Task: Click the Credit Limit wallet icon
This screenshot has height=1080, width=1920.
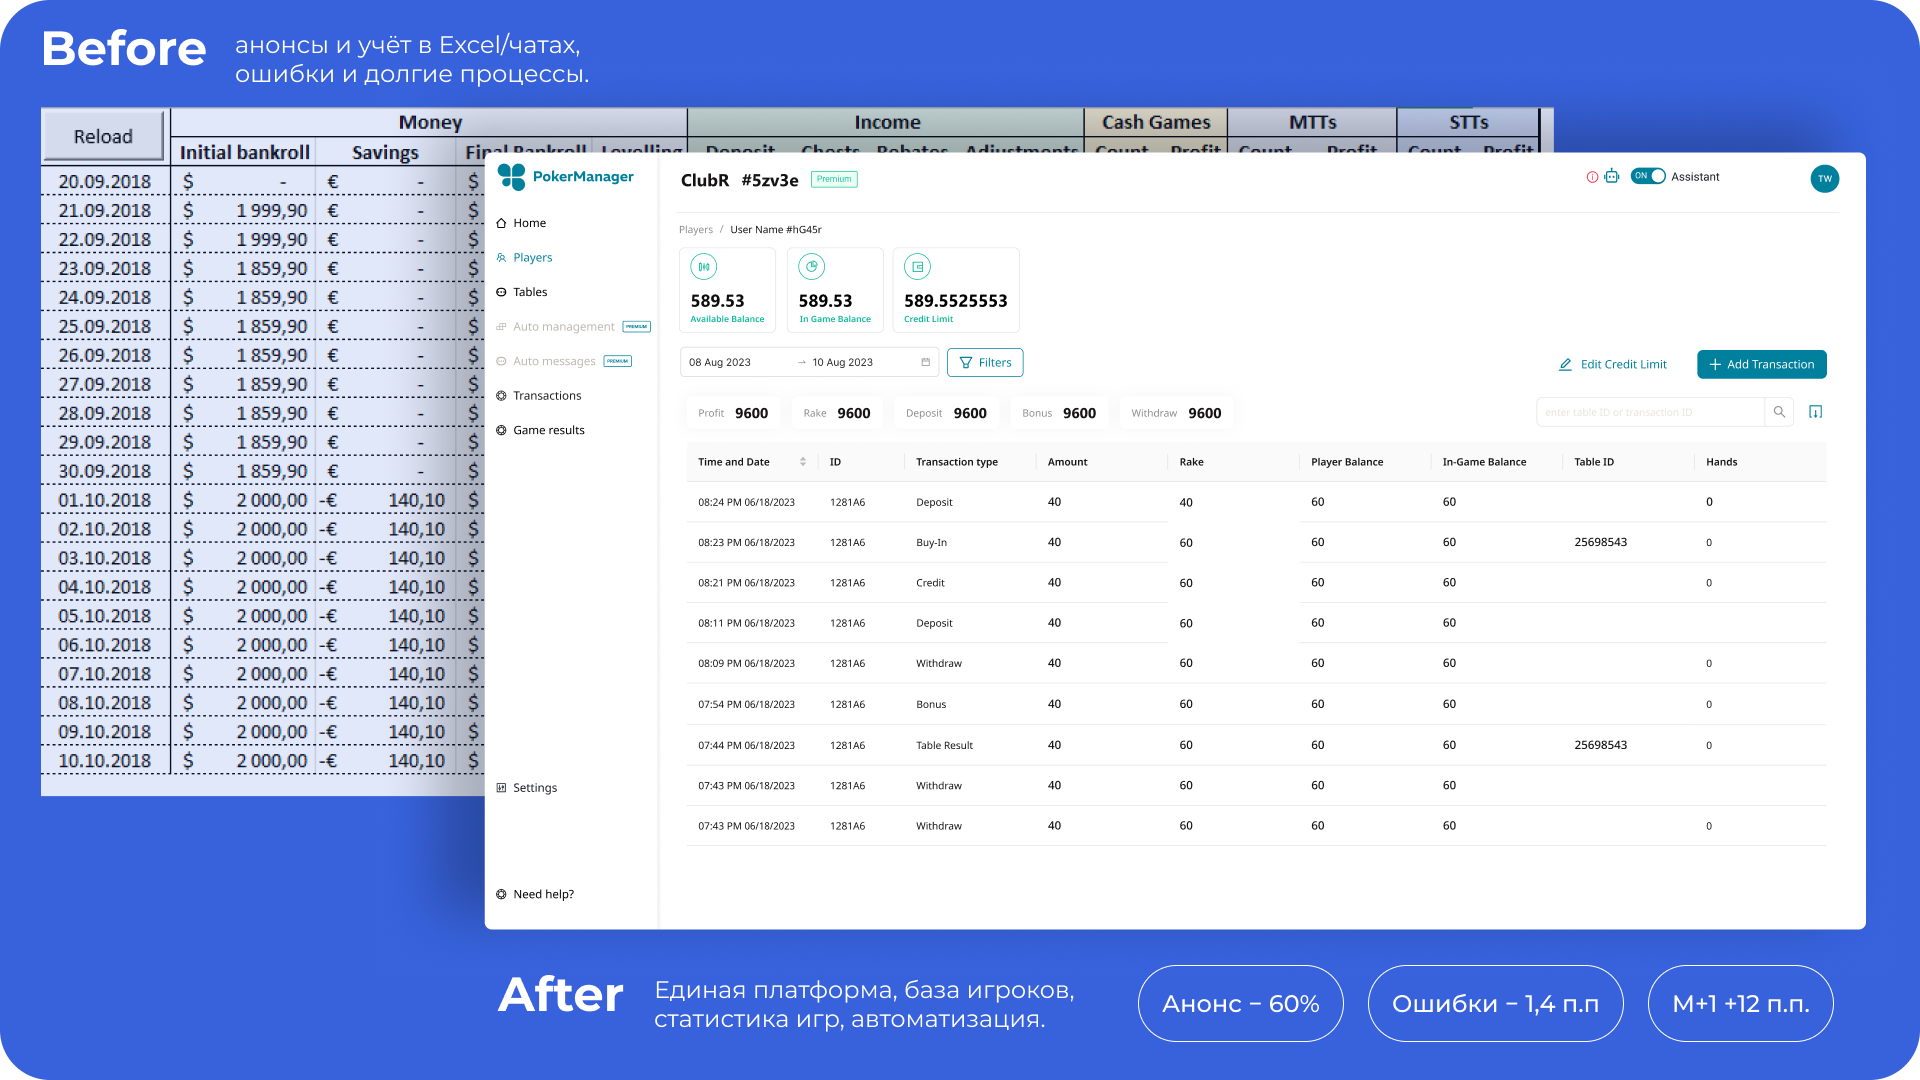Action: (x=917, y=267)
